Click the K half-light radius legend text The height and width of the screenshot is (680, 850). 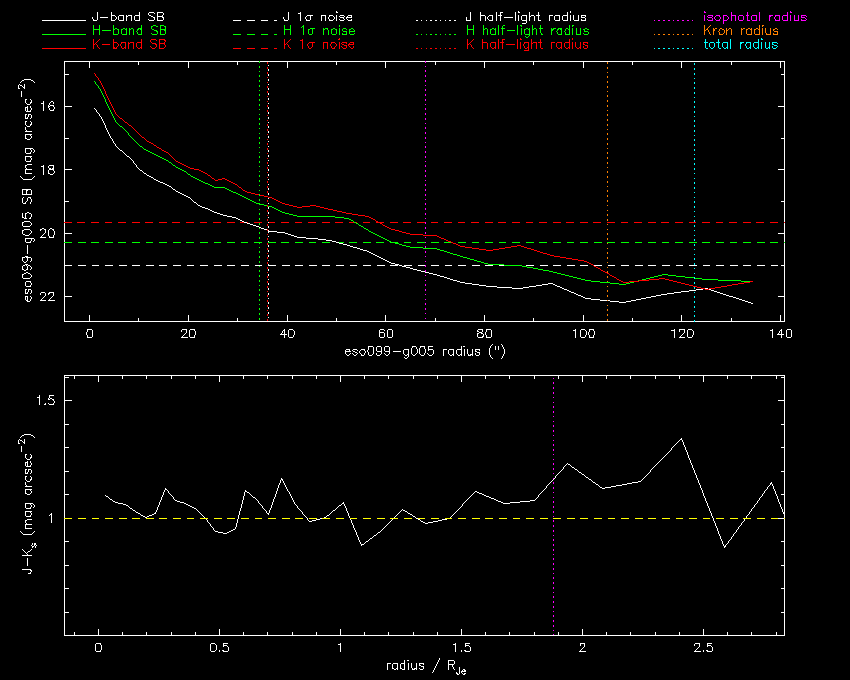point(527,44)
